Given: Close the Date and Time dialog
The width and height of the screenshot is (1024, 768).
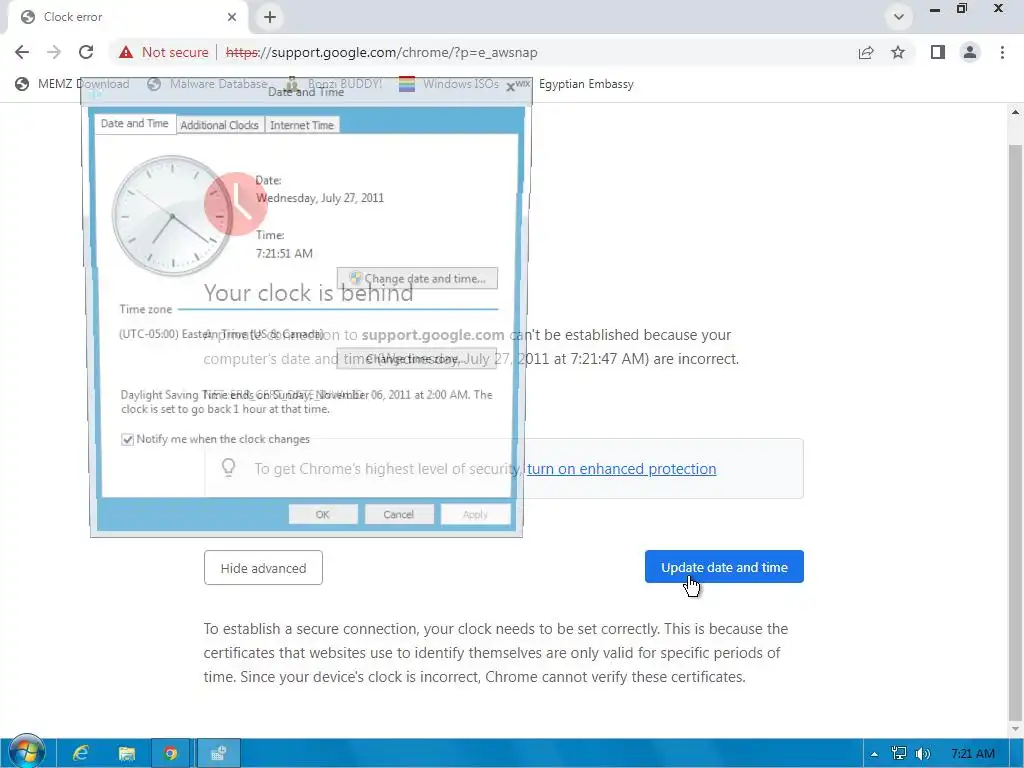Looking at the screenshot, I should coord(511,88).
